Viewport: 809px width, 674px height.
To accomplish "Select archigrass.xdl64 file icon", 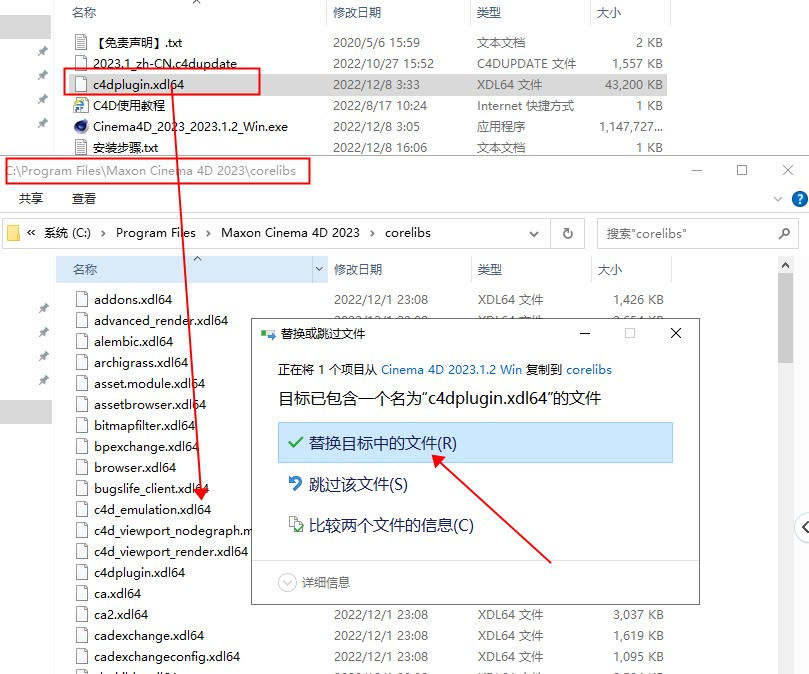I will (x=82, y=362).
